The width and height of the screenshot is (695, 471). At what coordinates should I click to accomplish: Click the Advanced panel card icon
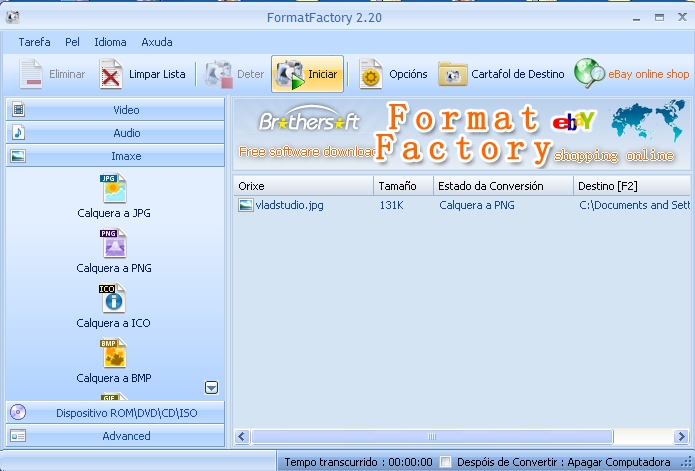[x=18, y=436]
